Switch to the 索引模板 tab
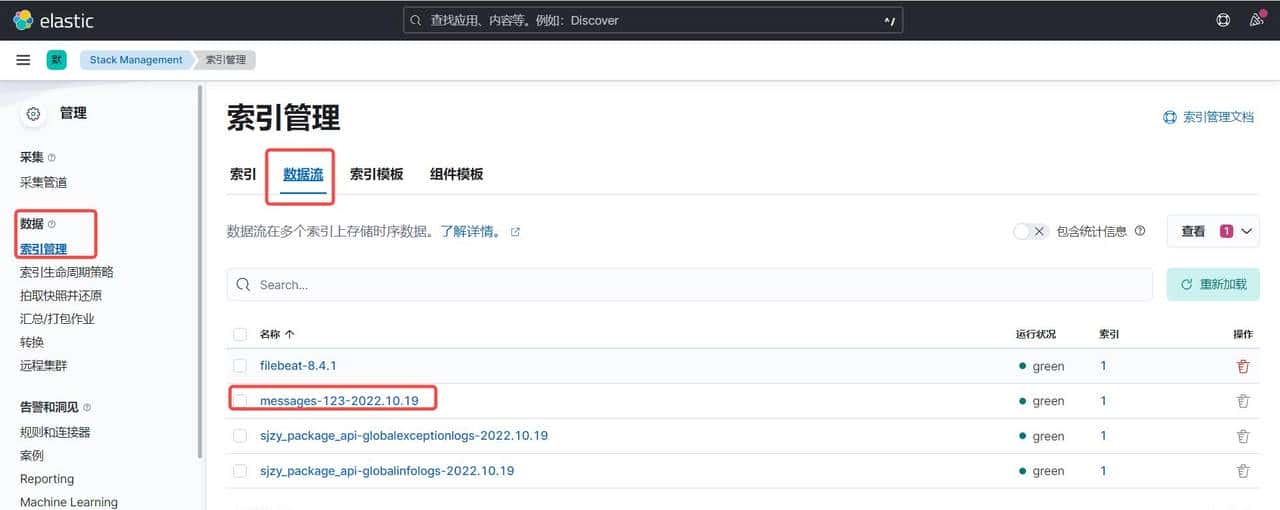Screen dimensions: 1280x510 pyautogui.click(x=376, y=174)
